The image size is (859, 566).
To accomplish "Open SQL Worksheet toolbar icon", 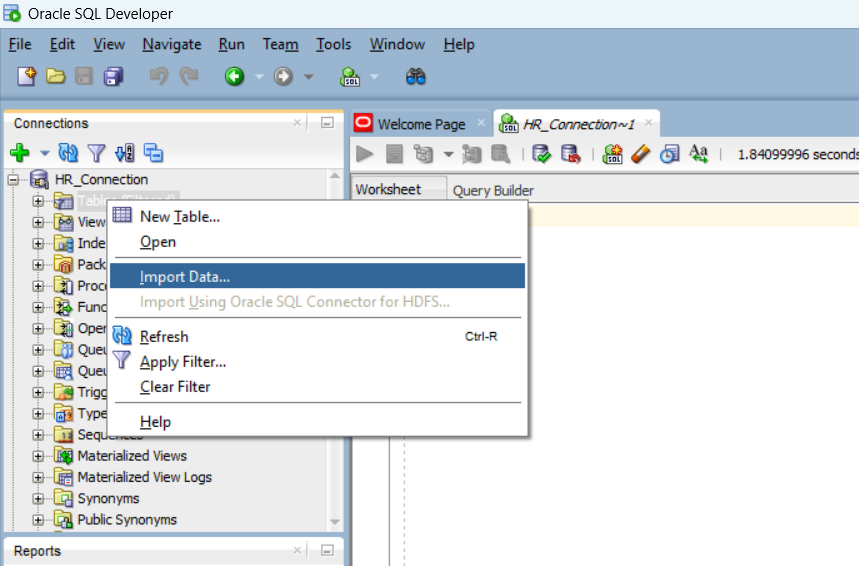I will click(x=350, y=77).
